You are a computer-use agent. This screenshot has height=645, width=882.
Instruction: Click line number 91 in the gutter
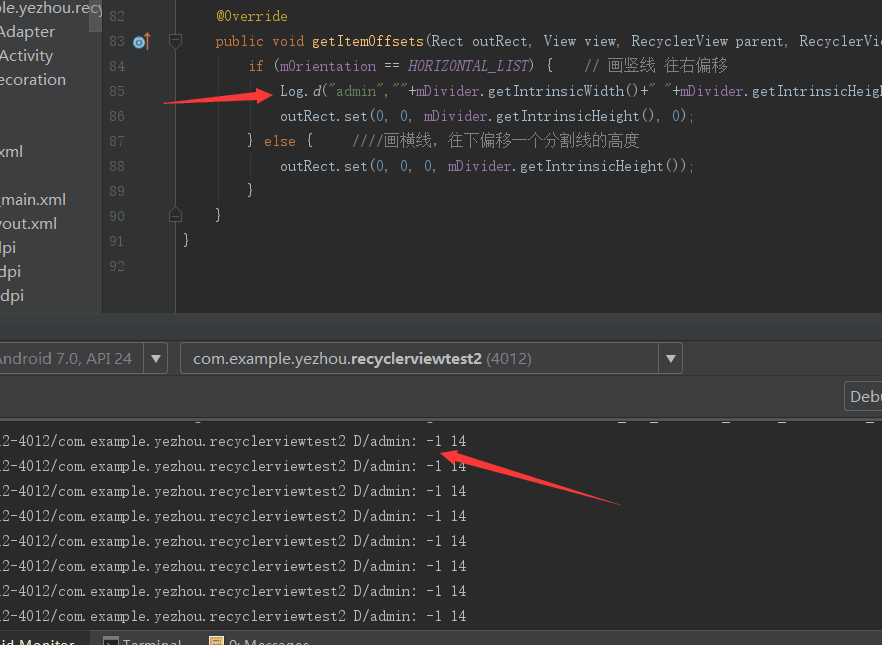coord(117,241)
